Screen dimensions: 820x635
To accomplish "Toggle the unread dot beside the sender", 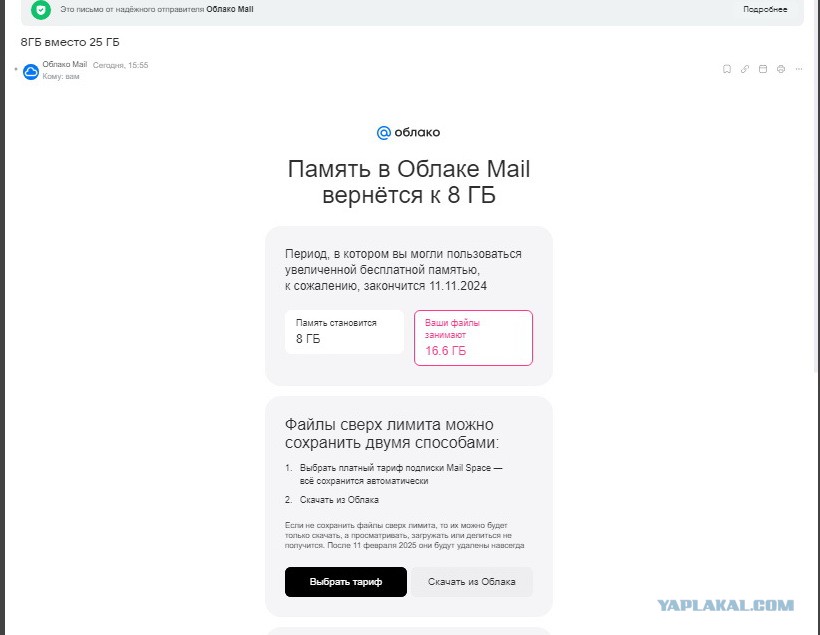I will (16, 69).
